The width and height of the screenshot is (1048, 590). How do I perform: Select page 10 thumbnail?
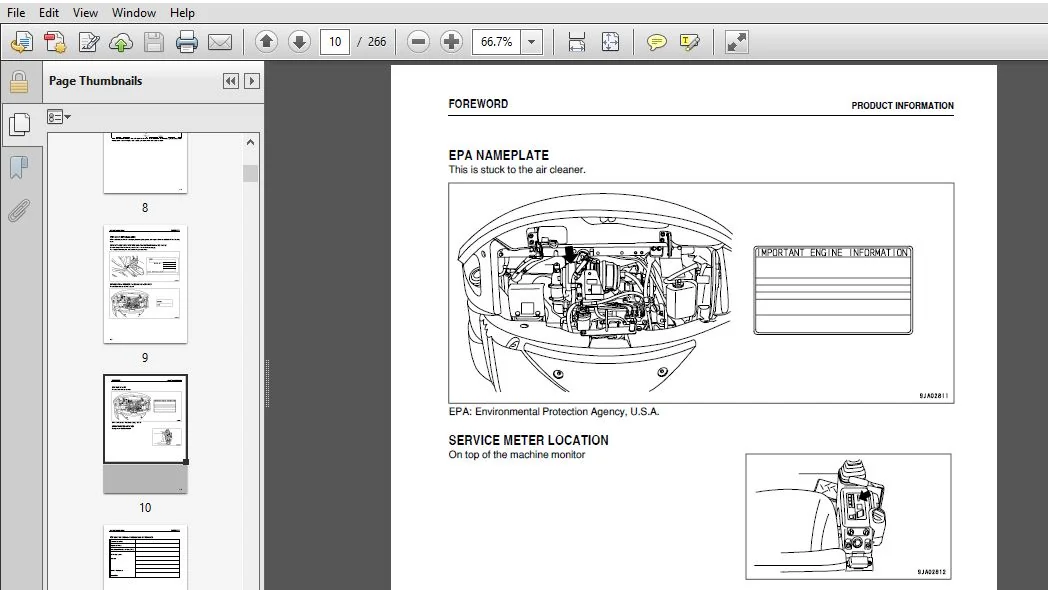pos(145,434)
